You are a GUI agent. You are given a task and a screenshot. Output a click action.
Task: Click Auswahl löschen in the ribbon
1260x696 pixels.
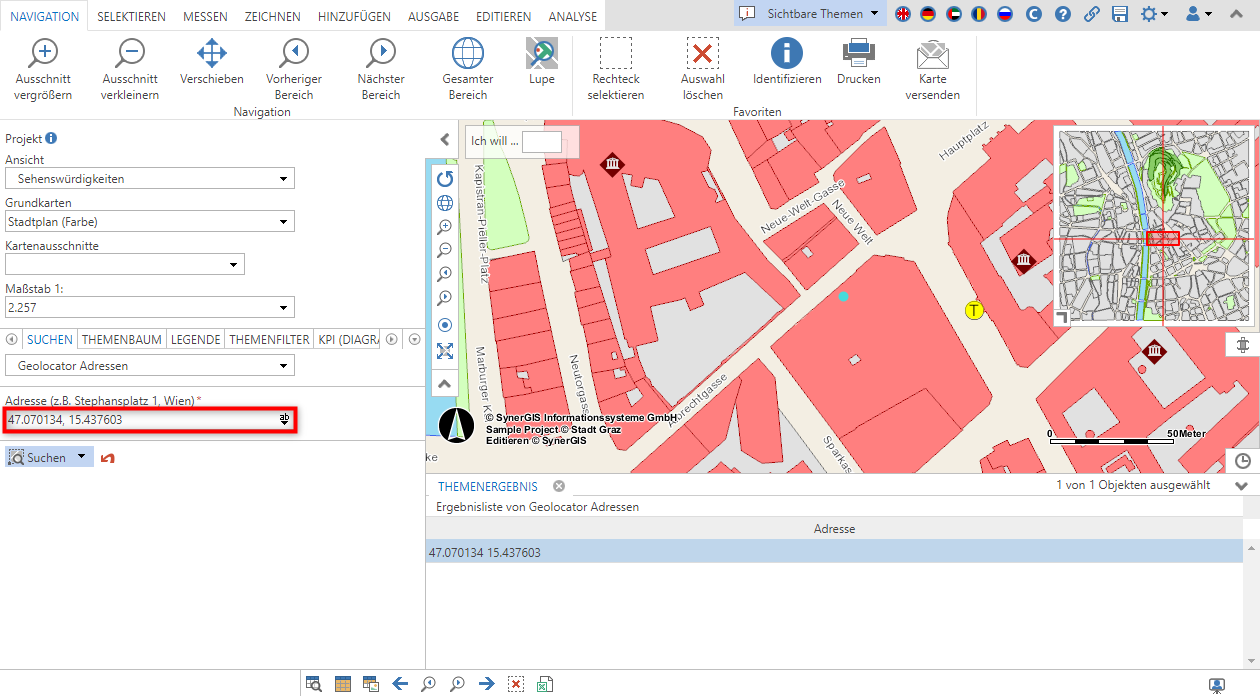point(702,70)
